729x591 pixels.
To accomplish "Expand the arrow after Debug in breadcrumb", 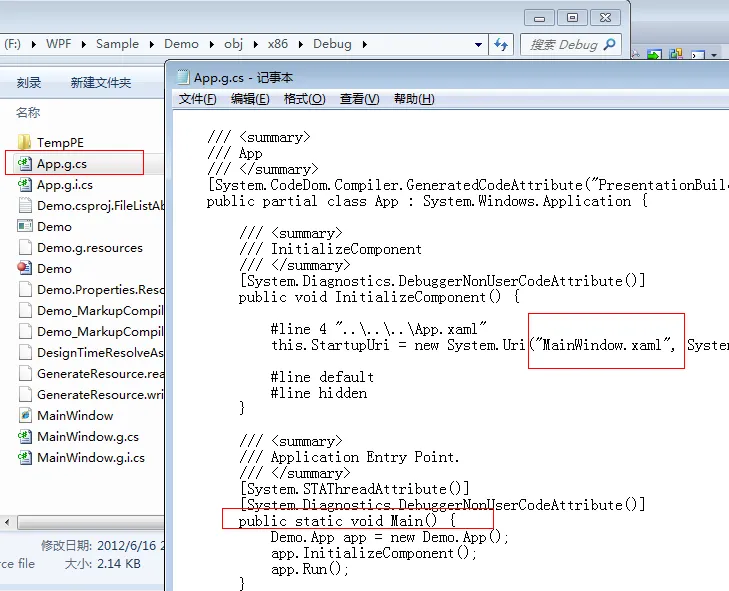I will [364, 44].
